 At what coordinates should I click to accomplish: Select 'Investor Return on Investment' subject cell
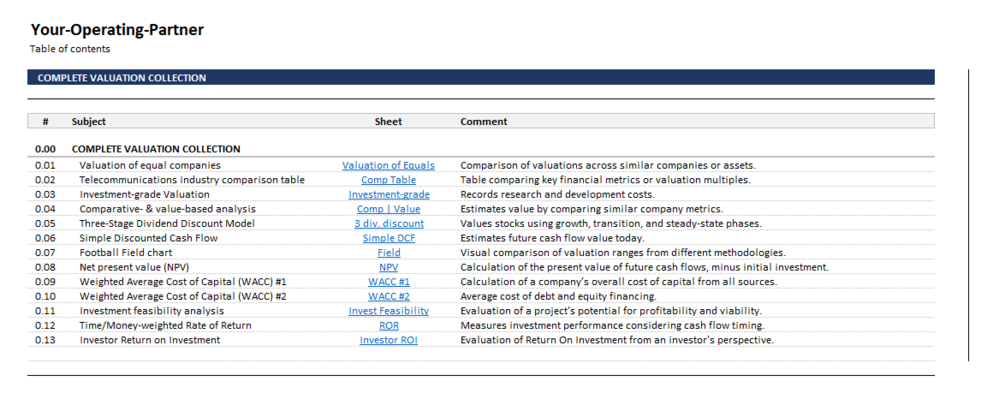[x=149, y=340]
